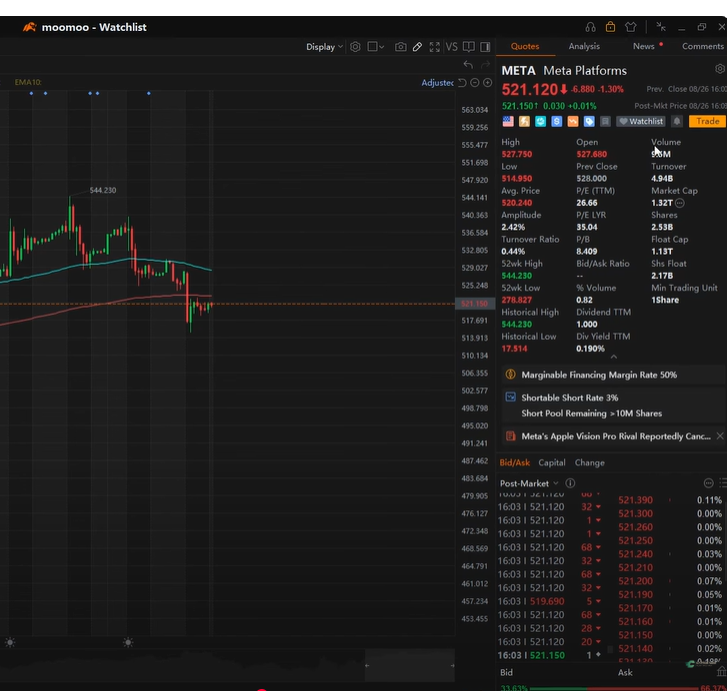Expand Market Cap details ellipsis icon
The height and width of the screenshot is (691, 727).
pos(680,203)
